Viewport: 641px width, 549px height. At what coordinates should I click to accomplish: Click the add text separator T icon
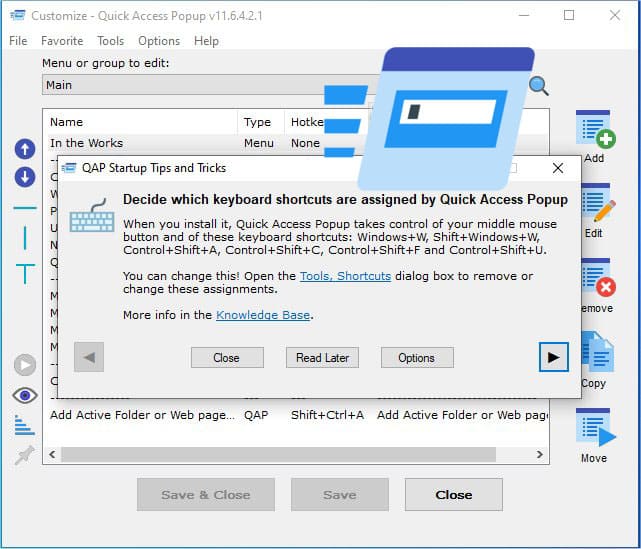[x=25, y=274]
